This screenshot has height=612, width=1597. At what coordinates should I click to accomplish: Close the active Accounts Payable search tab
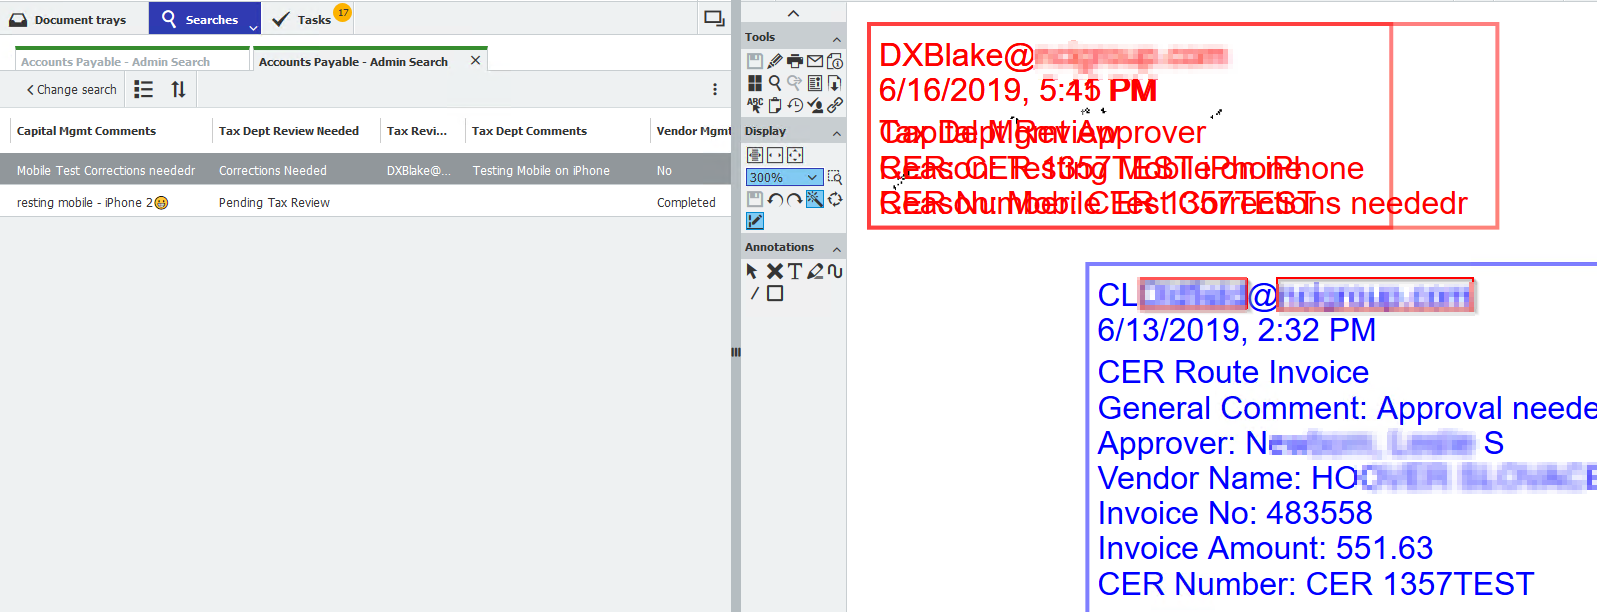click(476, 61)
